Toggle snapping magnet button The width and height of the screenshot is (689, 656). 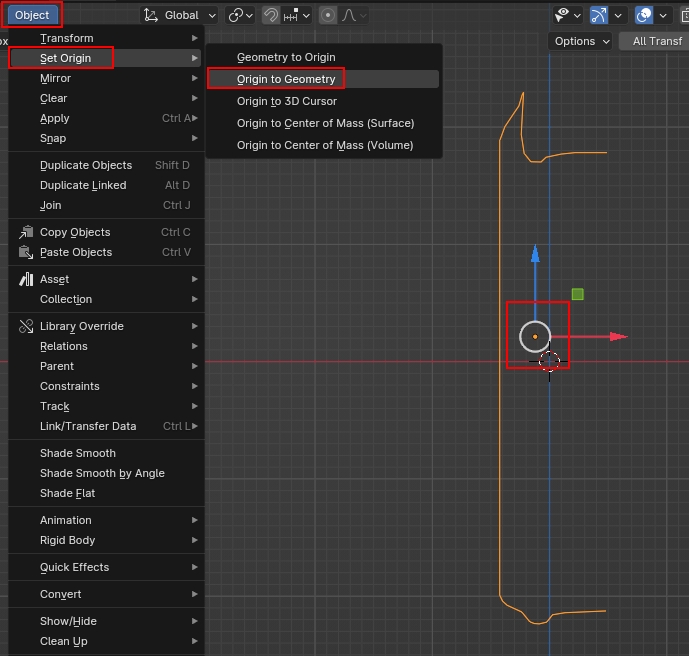tap(271, 15)
